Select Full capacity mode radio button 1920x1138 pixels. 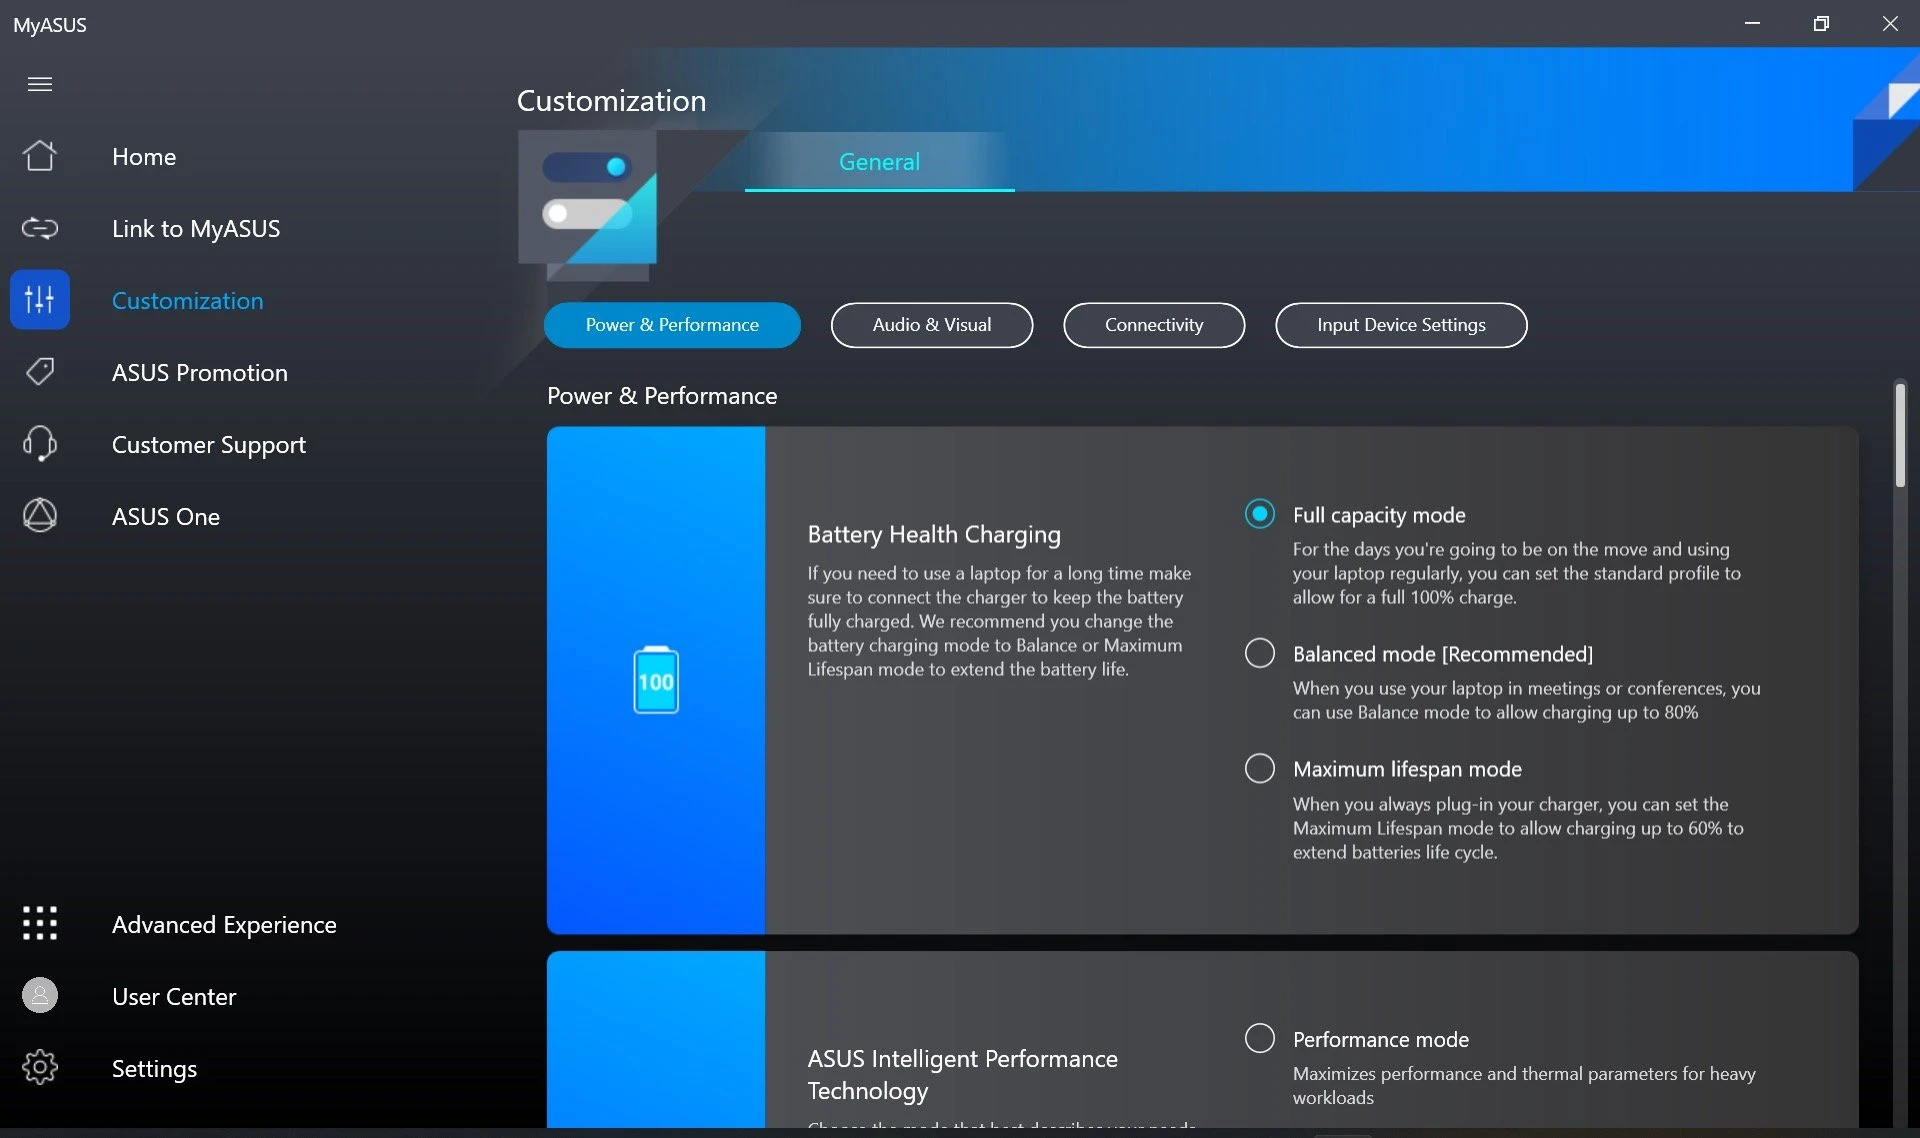pyautogui.click(x=1260, y=514)
